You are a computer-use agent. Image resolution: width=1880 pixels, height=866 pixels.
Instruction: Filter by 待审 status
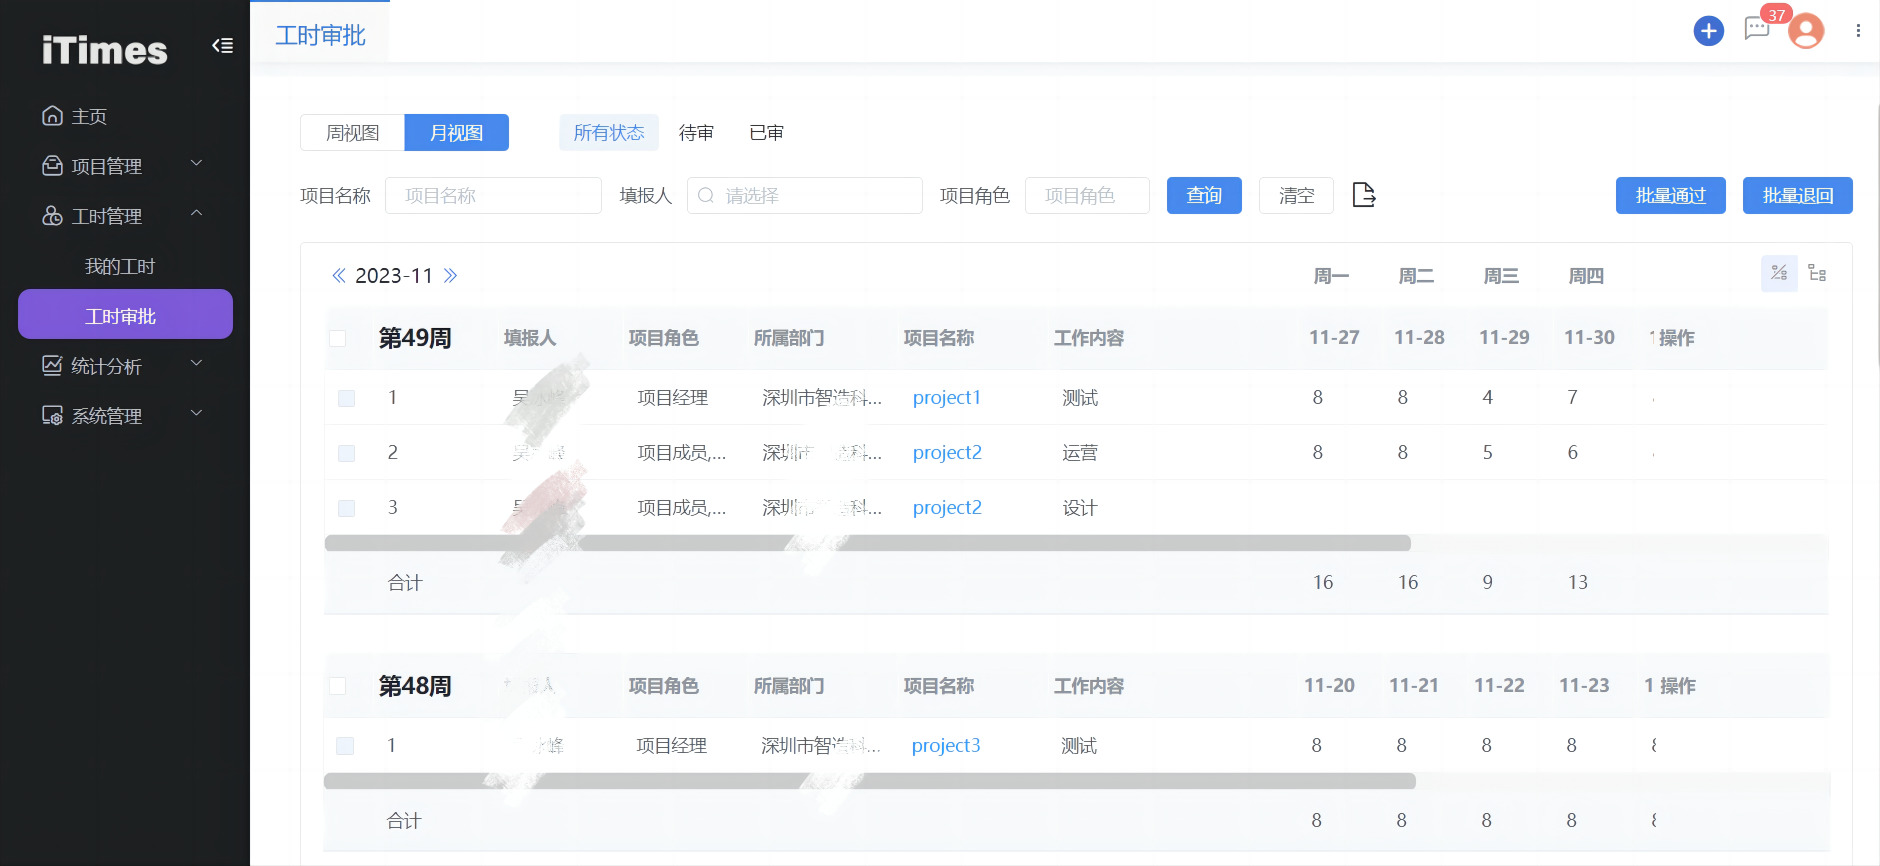(696, 133)
